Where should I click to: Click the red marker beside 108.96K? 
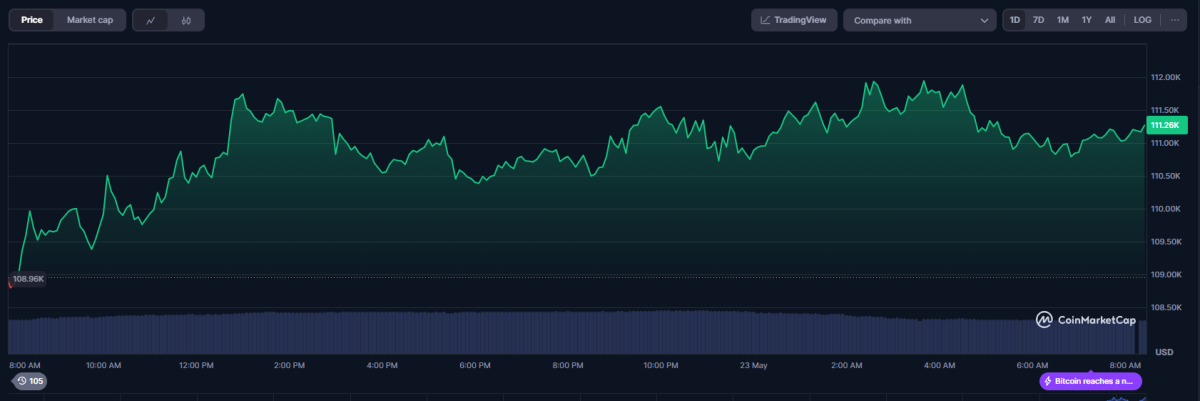click(9, 283)
